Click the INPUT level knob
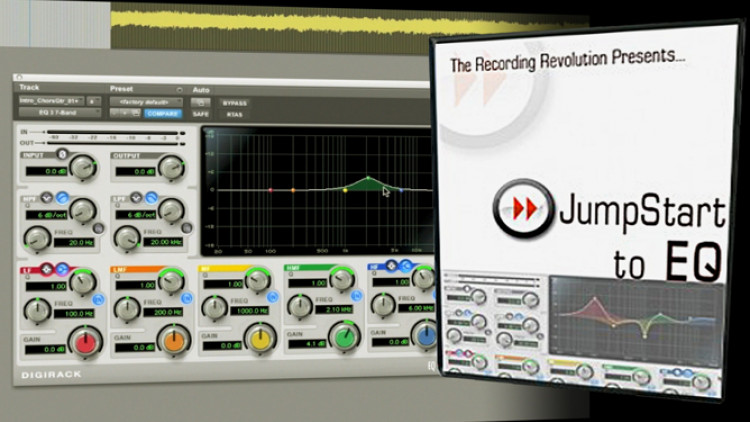This screenshot has height=422, width=750. pos(83,167)
